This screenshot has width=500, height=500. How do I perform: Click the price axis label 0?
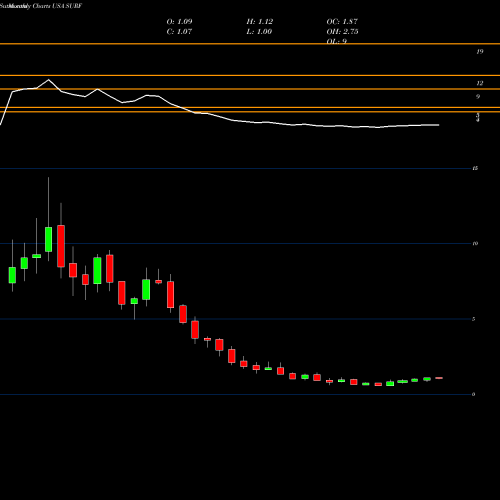pyautogui.click(x=474, y=395)
